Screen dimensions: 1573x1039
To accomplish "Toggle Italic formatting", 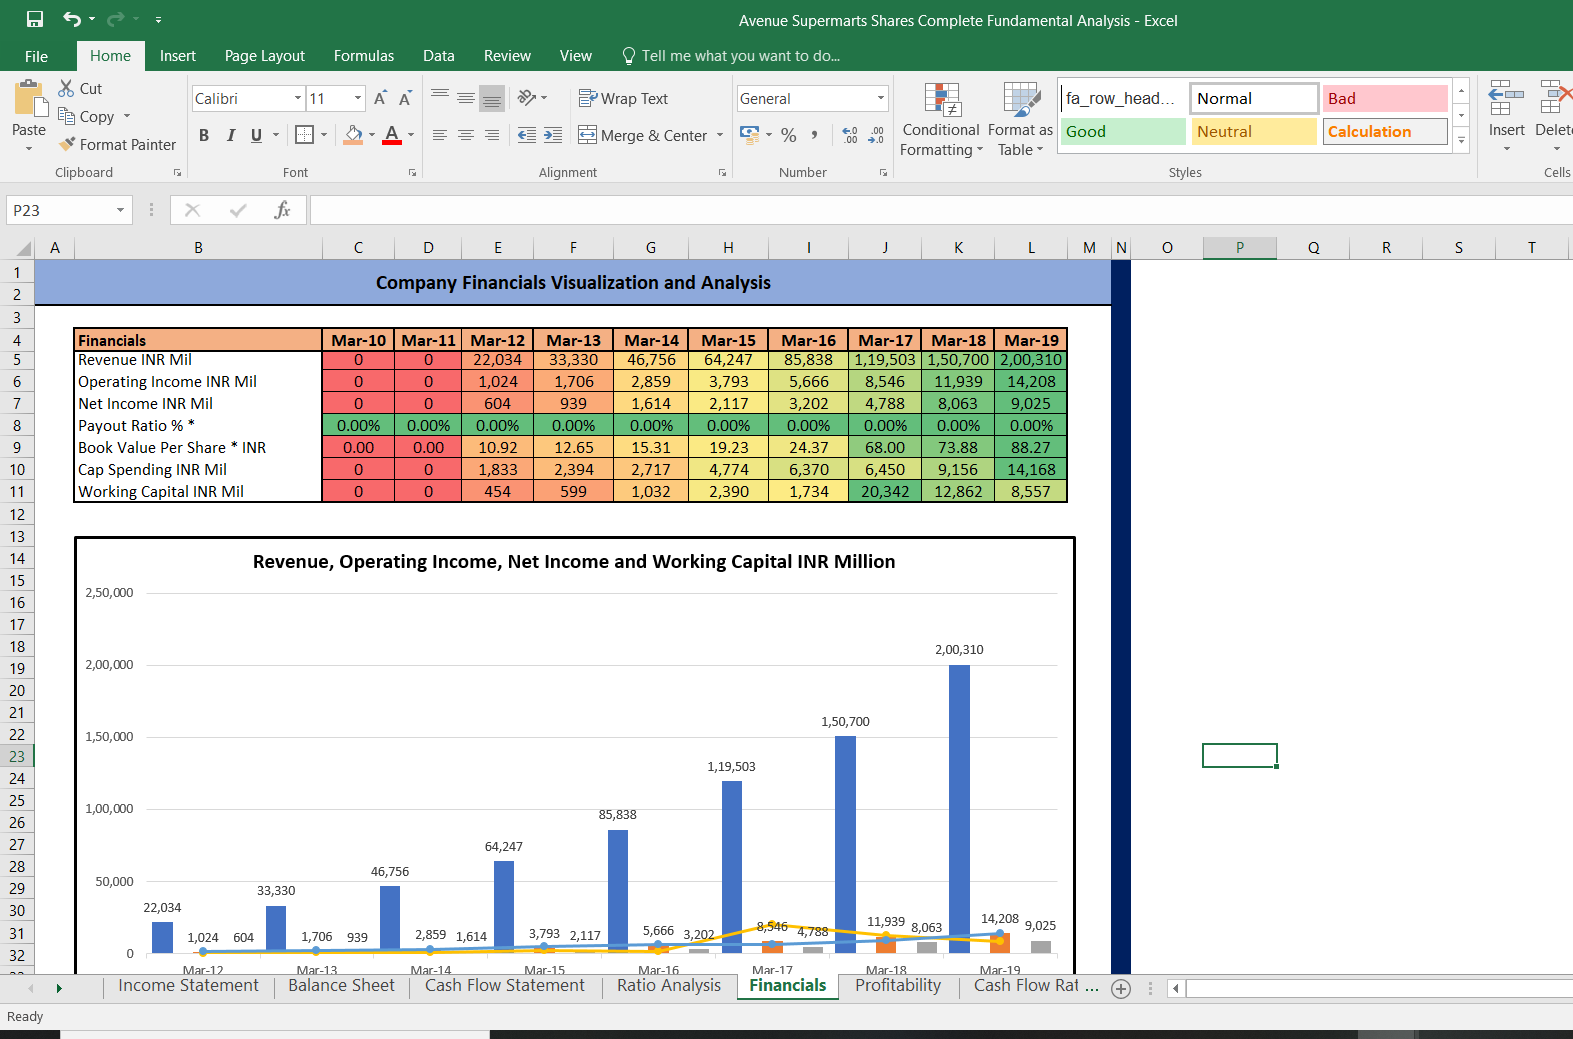I will [231, 135].
